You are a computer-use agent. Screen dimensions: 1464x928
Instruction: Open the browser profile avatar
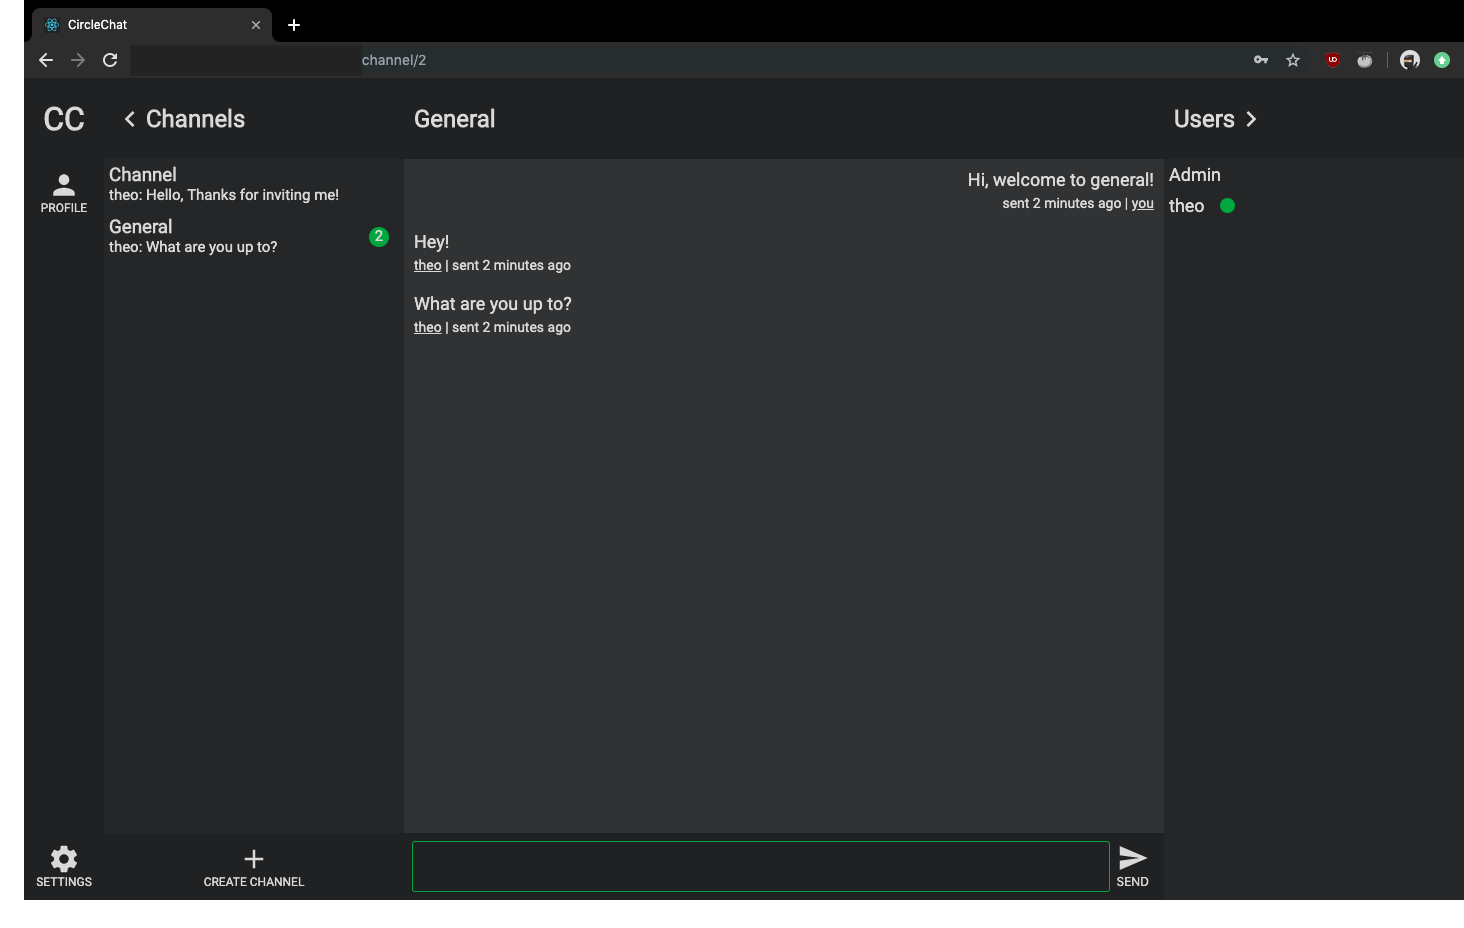tap(1410, 60)
